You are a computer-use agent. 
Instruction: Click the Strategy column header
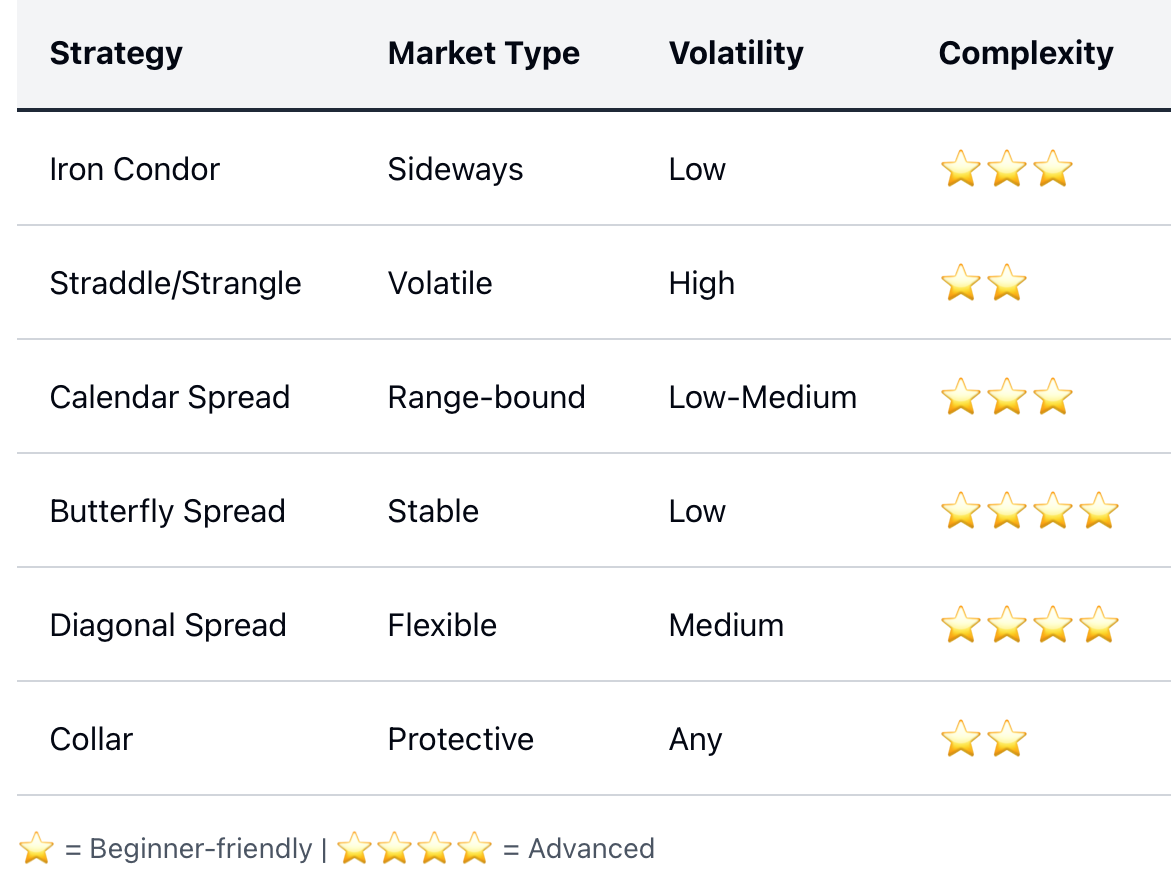(116, 53)
